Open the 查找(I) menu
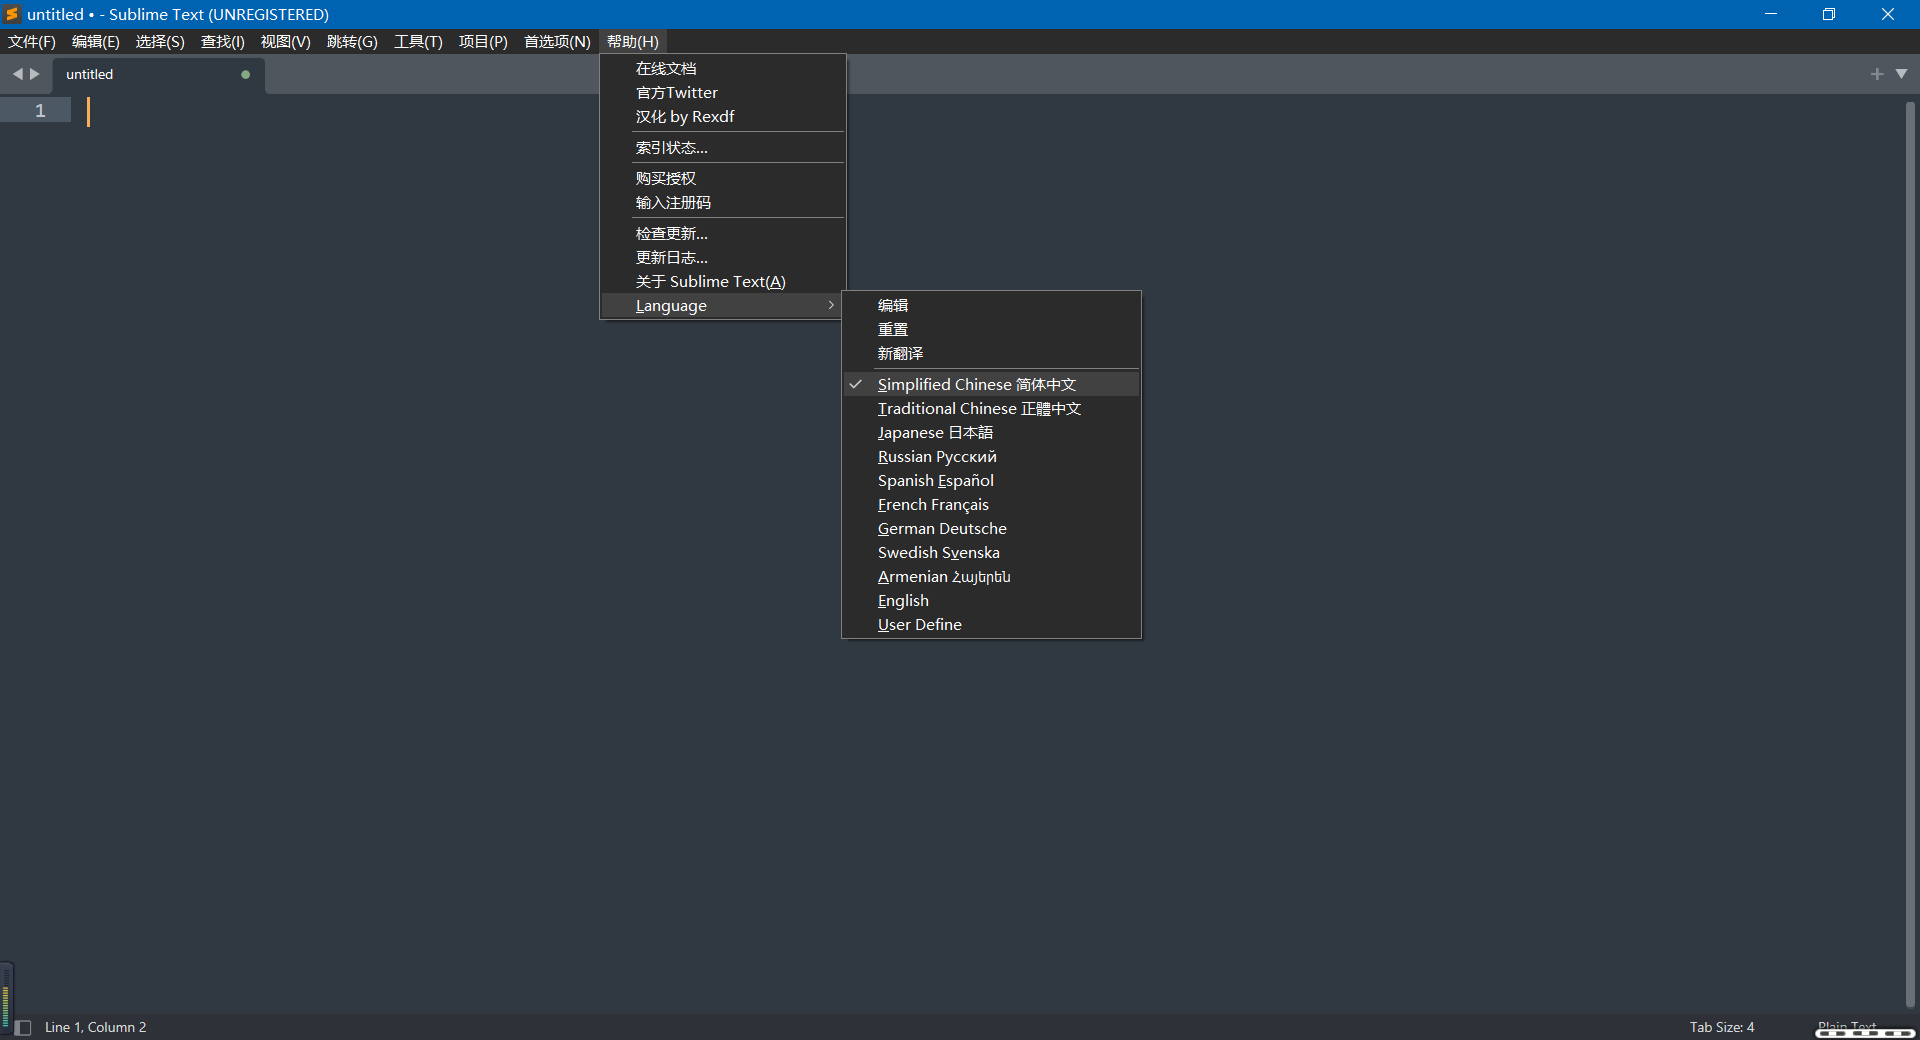The image size is (1920, 1040). click(x=223, y=42)
